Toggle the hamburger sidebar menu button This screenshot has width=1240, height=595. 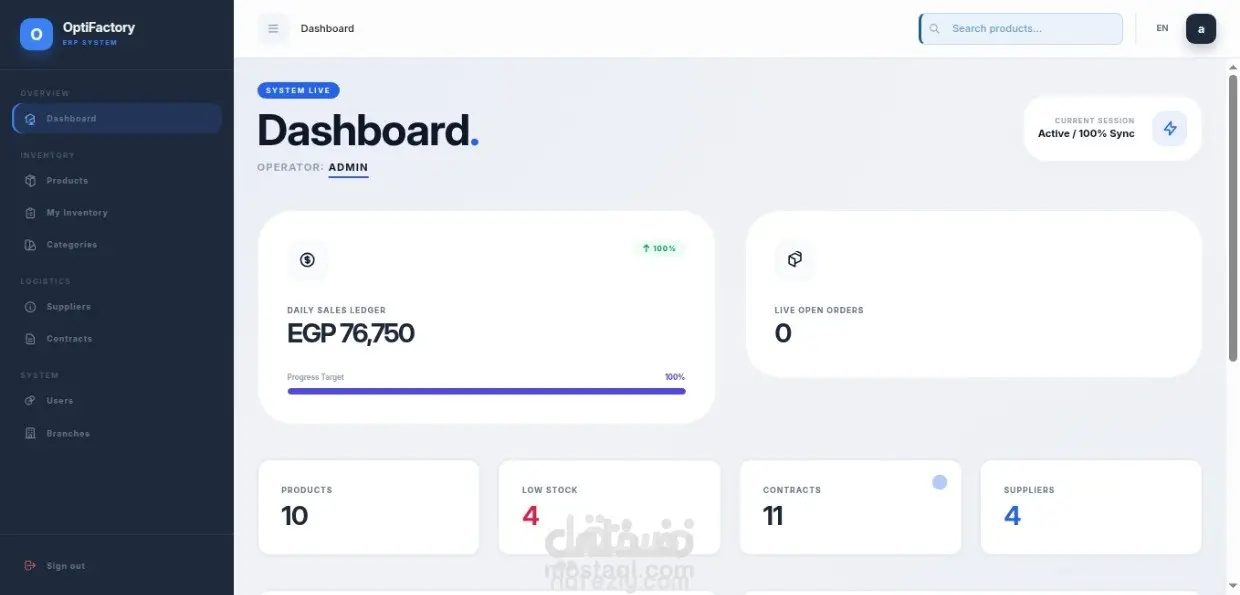coord(273,29)
